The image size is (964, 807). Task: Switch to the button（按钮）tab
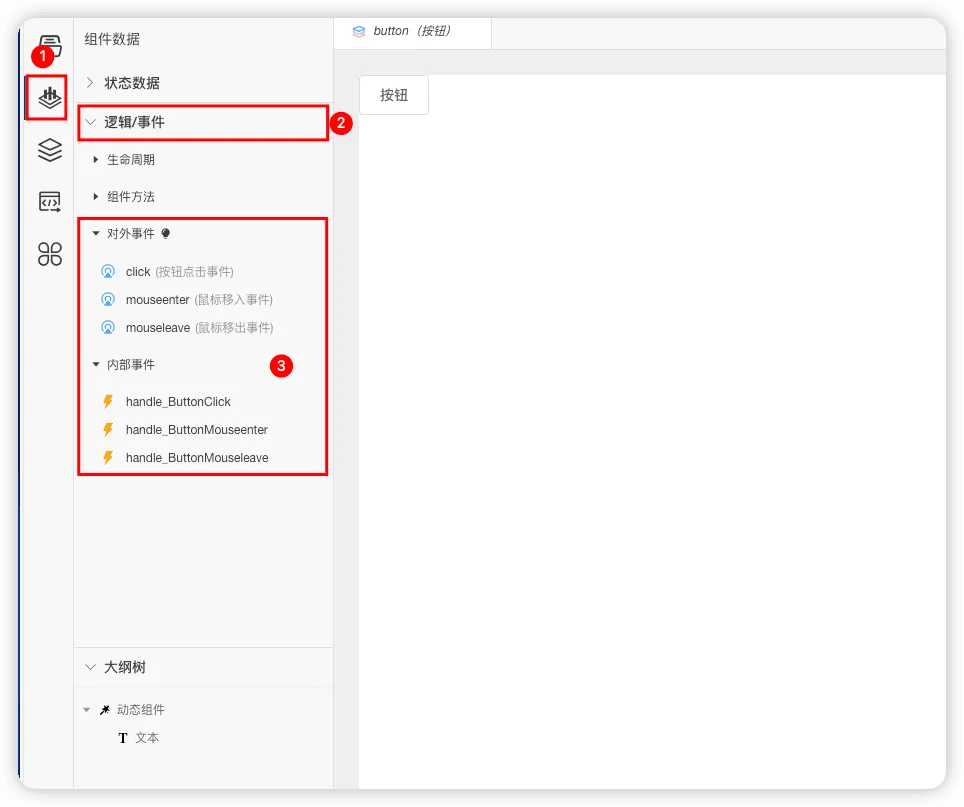413,31
